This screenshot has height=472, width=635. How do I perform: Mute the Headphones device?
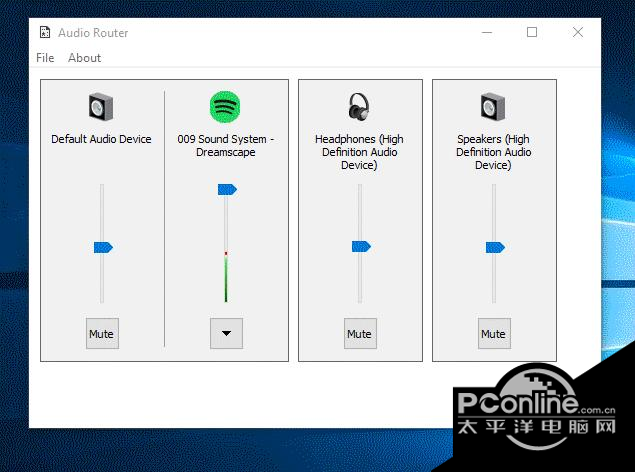tap(360, 334)
